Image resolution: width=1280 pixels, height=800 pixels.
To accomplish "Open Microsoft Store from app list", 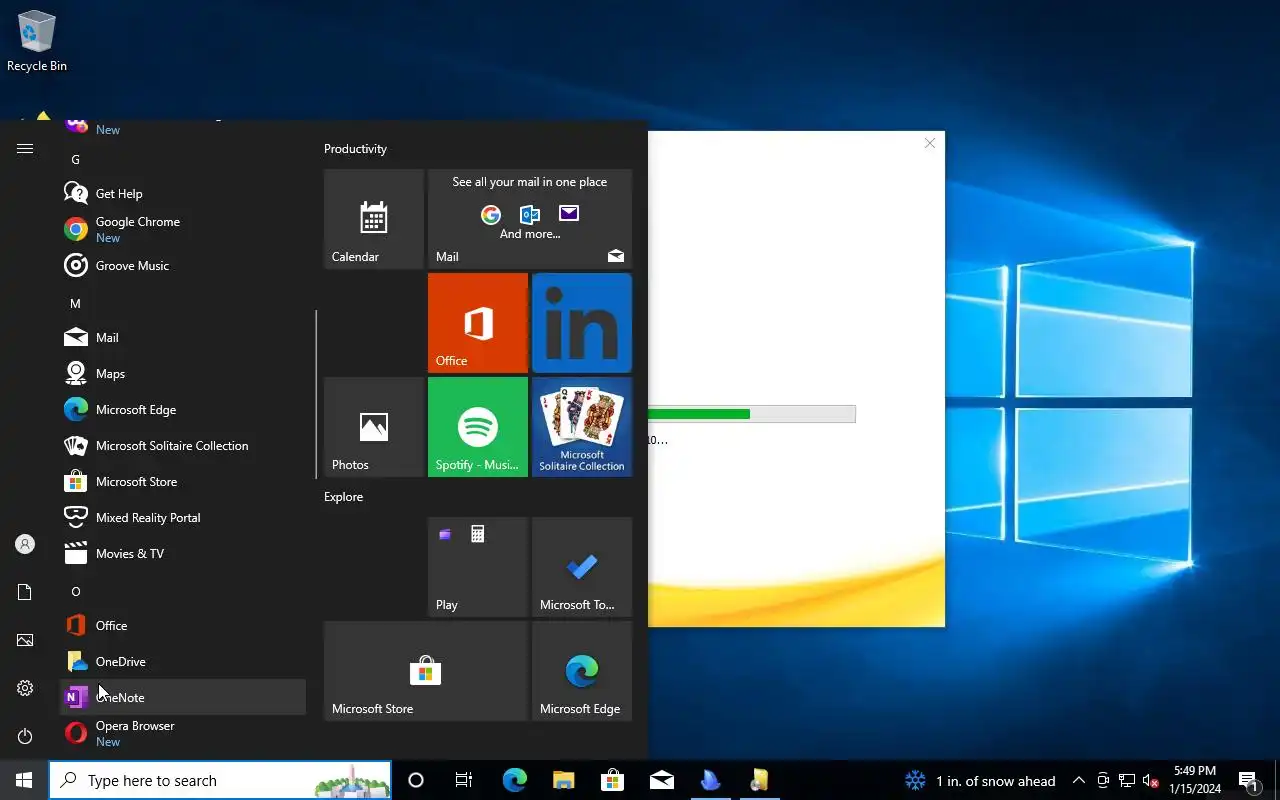I will tap(183, 482).
